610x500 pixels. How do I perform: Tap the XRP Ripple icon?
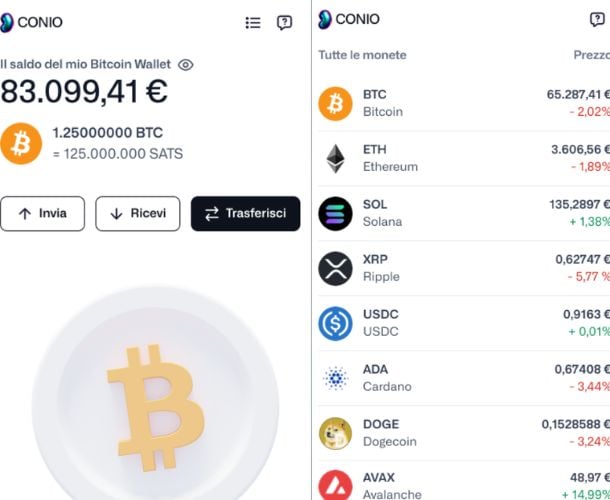pyautogui.click(x=335, y=268)
